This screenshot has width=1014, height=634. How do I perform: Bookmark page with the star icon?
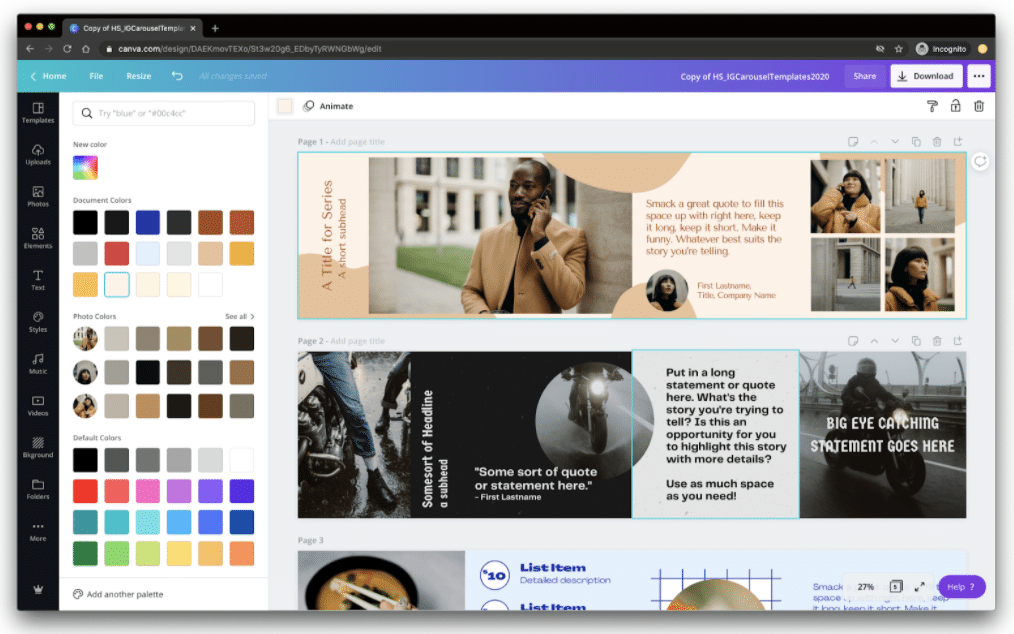click(898, 49)
